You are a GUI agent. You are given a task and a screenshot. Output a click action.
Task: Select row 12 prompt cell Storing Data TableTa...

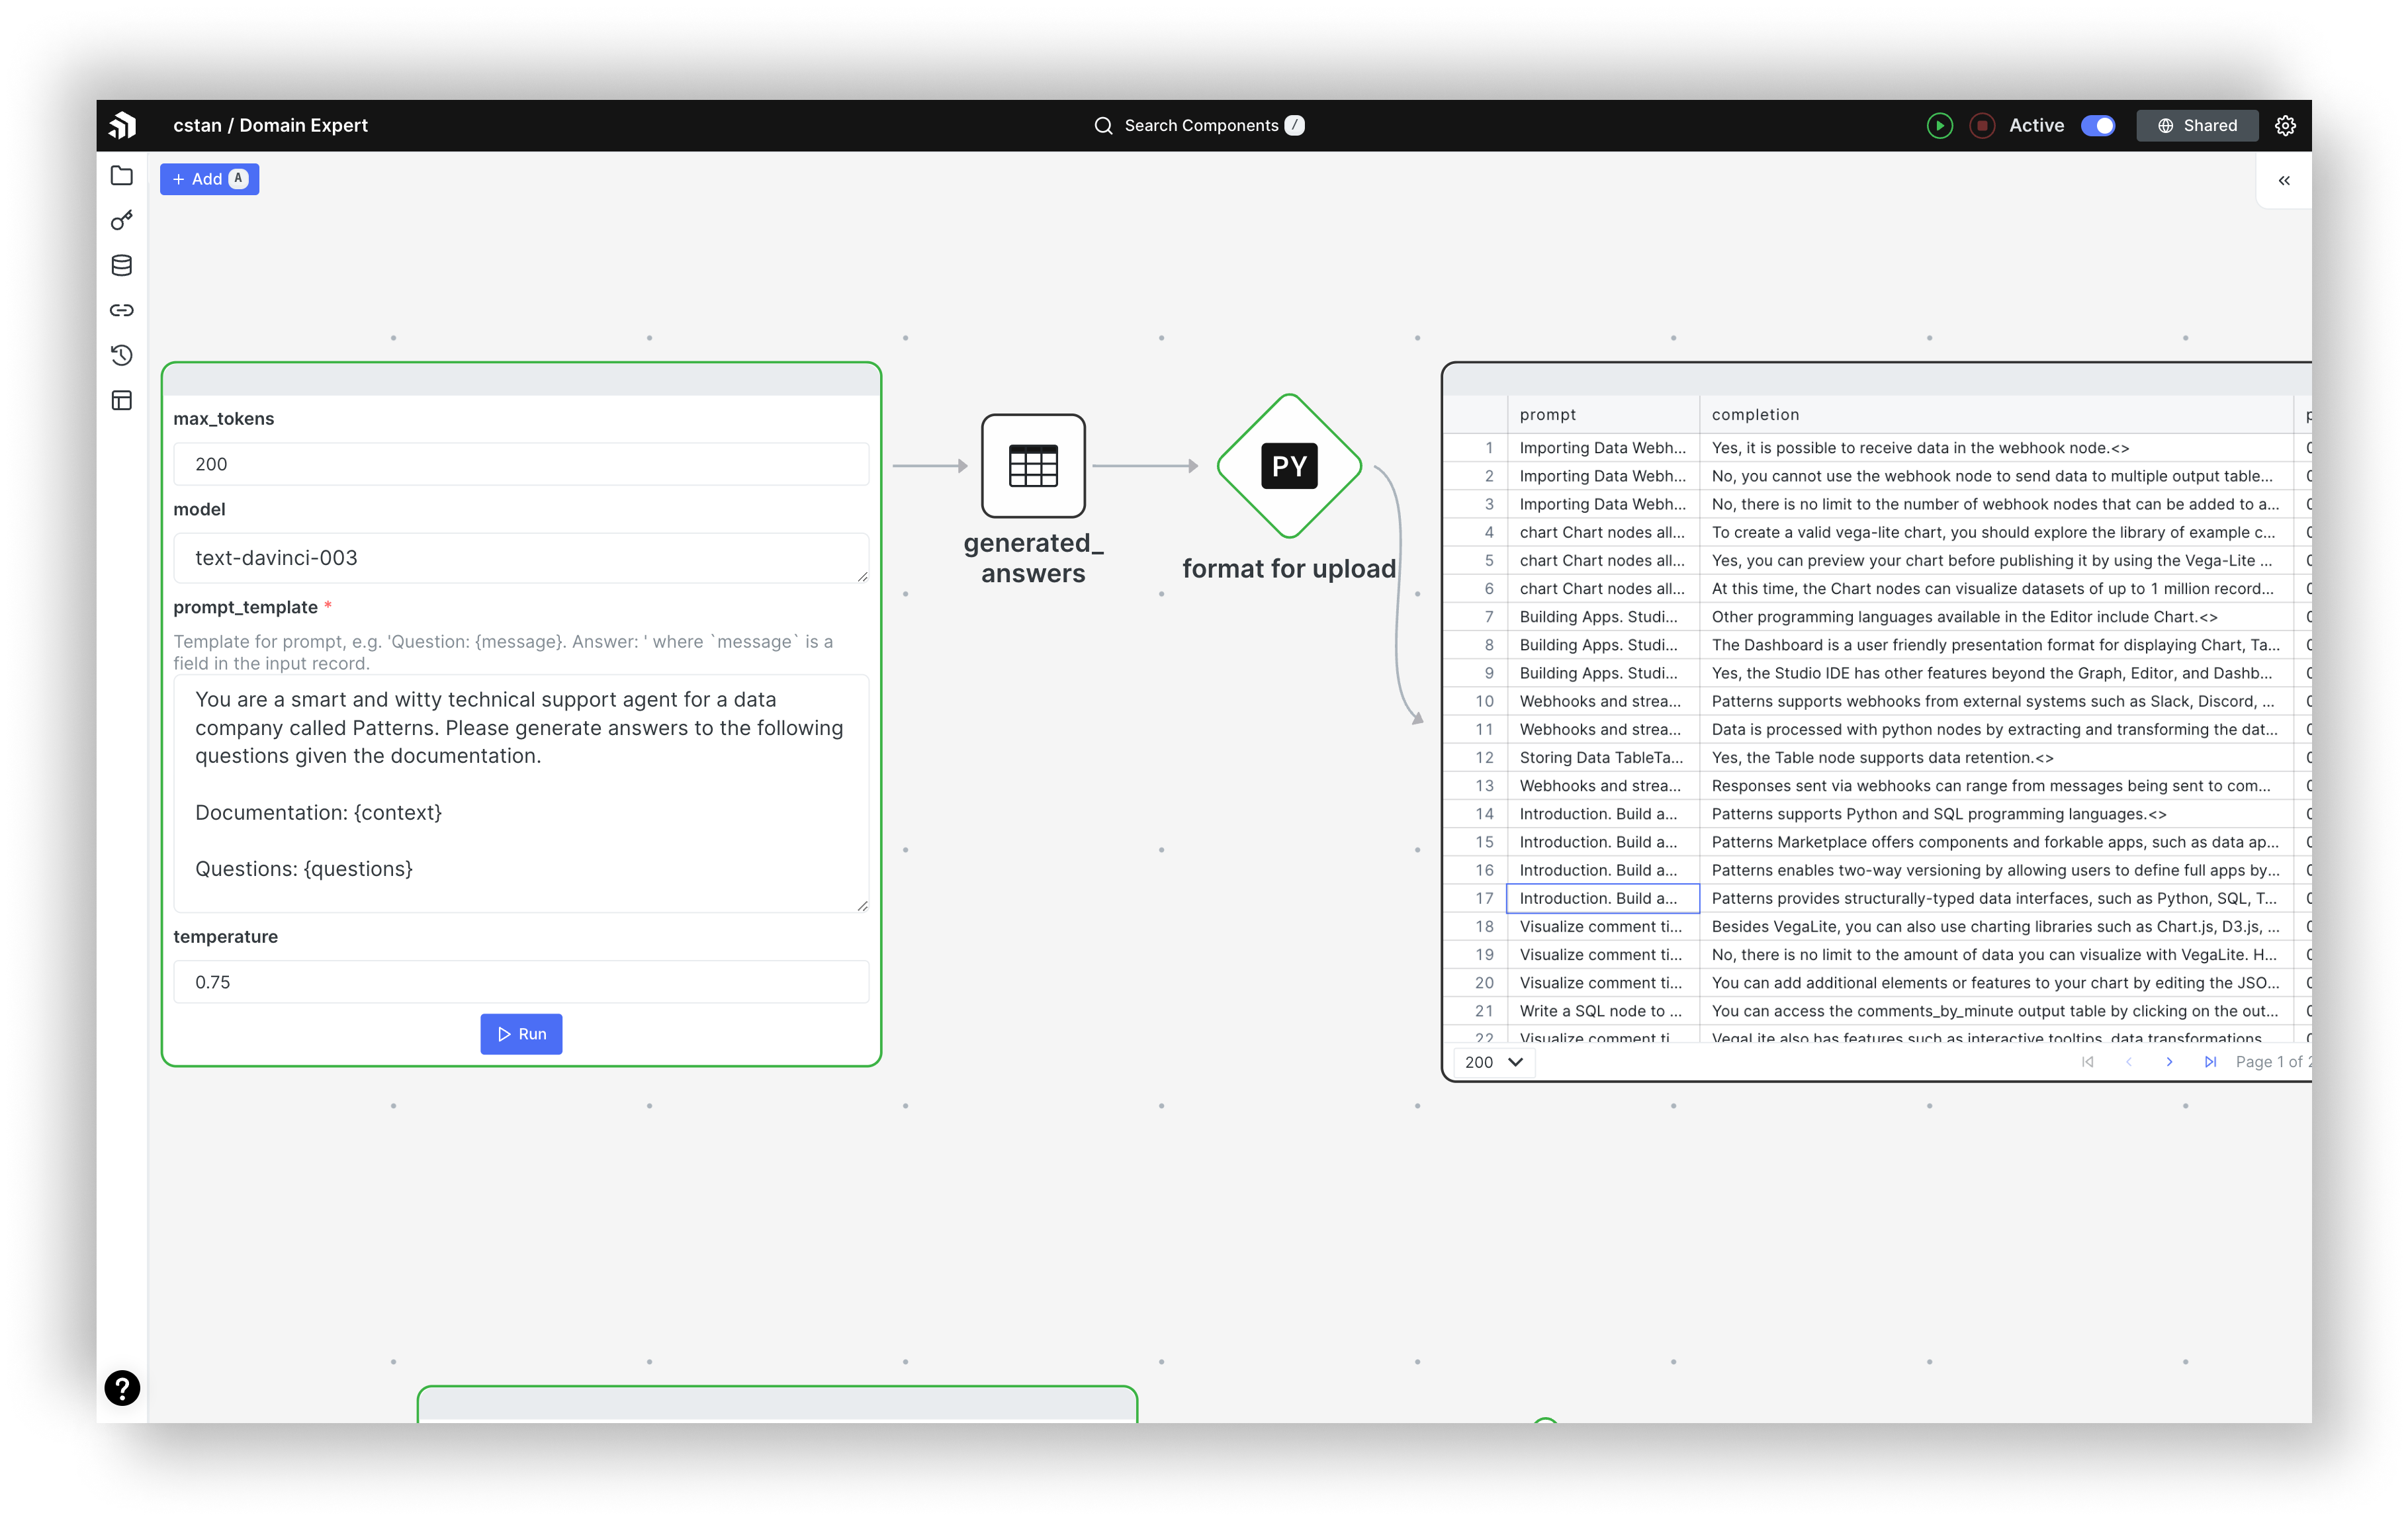[x=1603, y=757]
